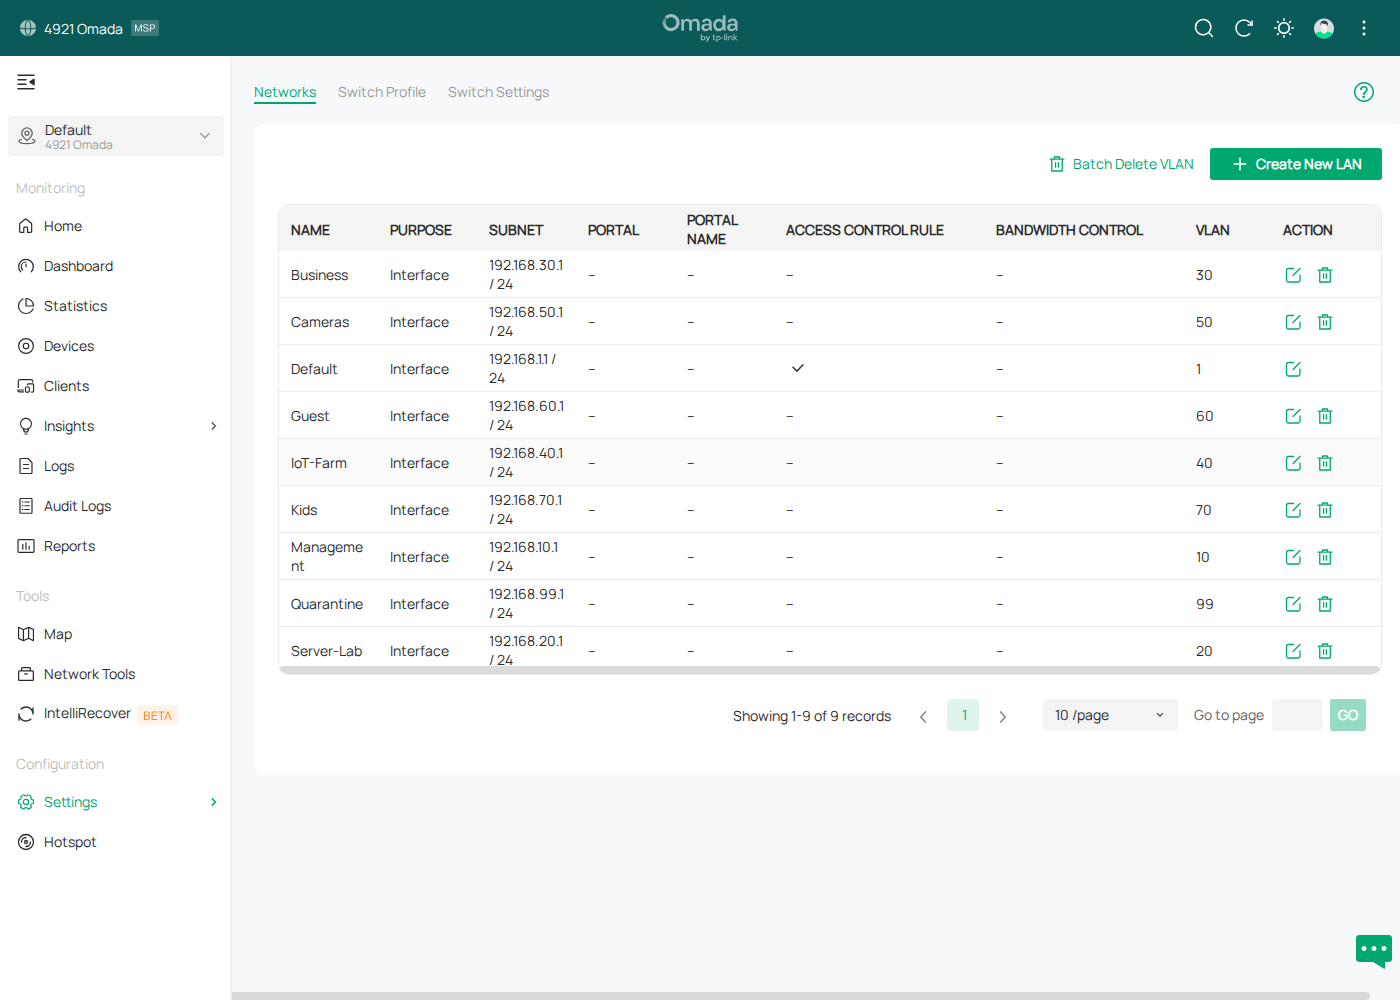This screenshot has height=1000, width=1400.
Task: Click the refresh icon in header
Action: pos(1244,28)
